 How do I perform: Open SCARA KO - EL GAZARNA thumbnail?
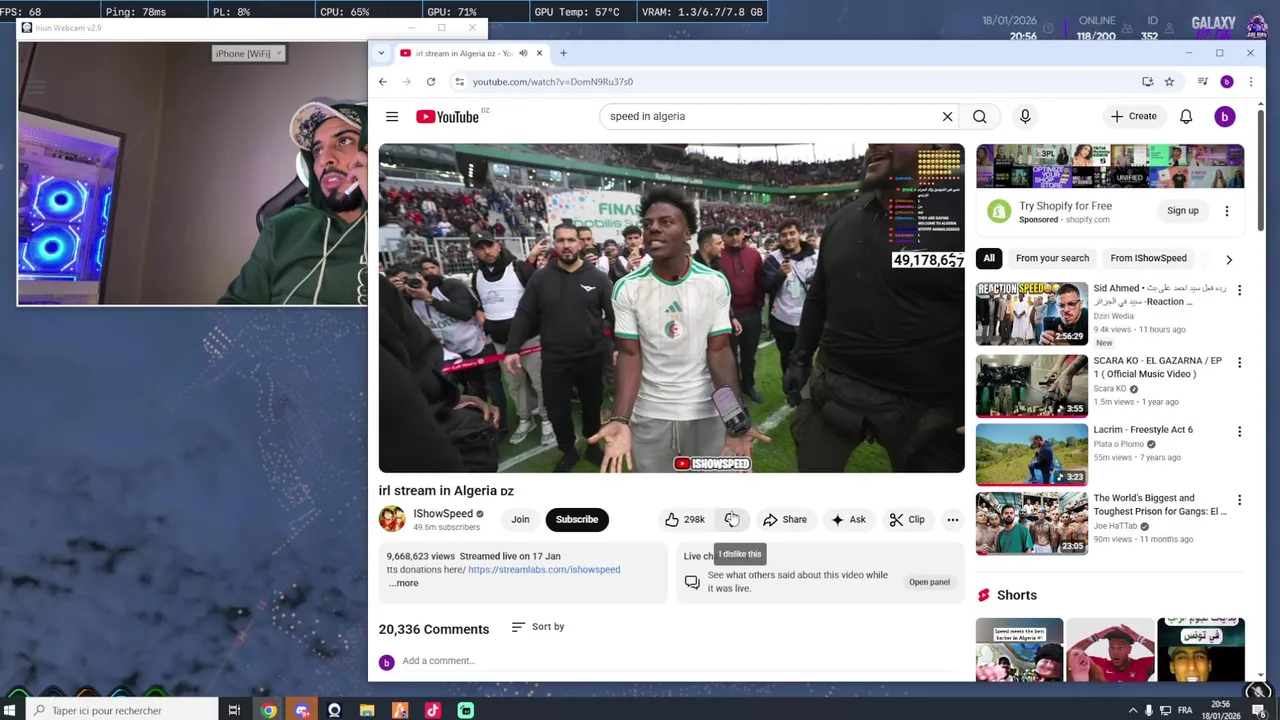click(x=1032, y=386)
